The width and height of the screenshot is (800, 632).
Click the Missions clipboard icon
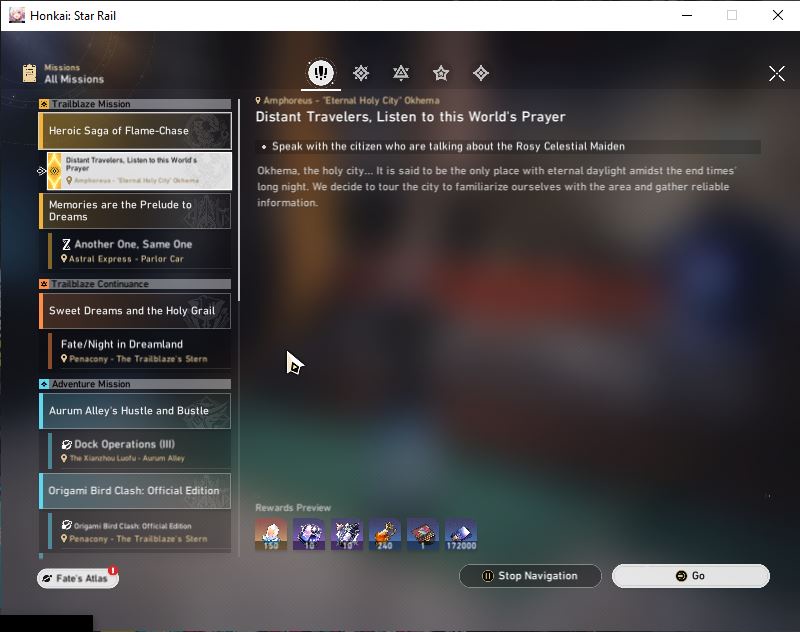(x=30, y=73)
